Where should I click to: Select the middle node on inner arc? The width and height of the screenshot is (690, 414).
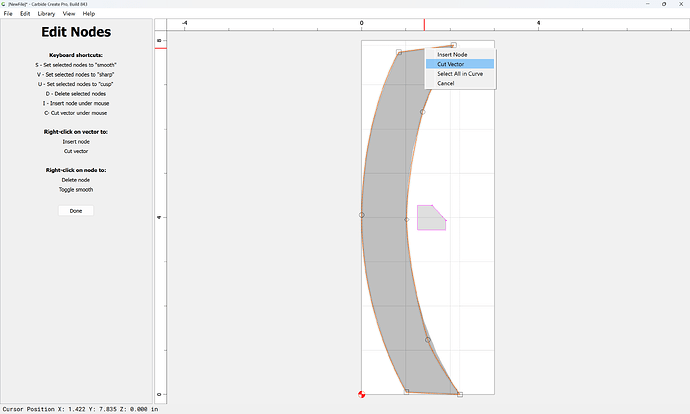click(407, 219)
